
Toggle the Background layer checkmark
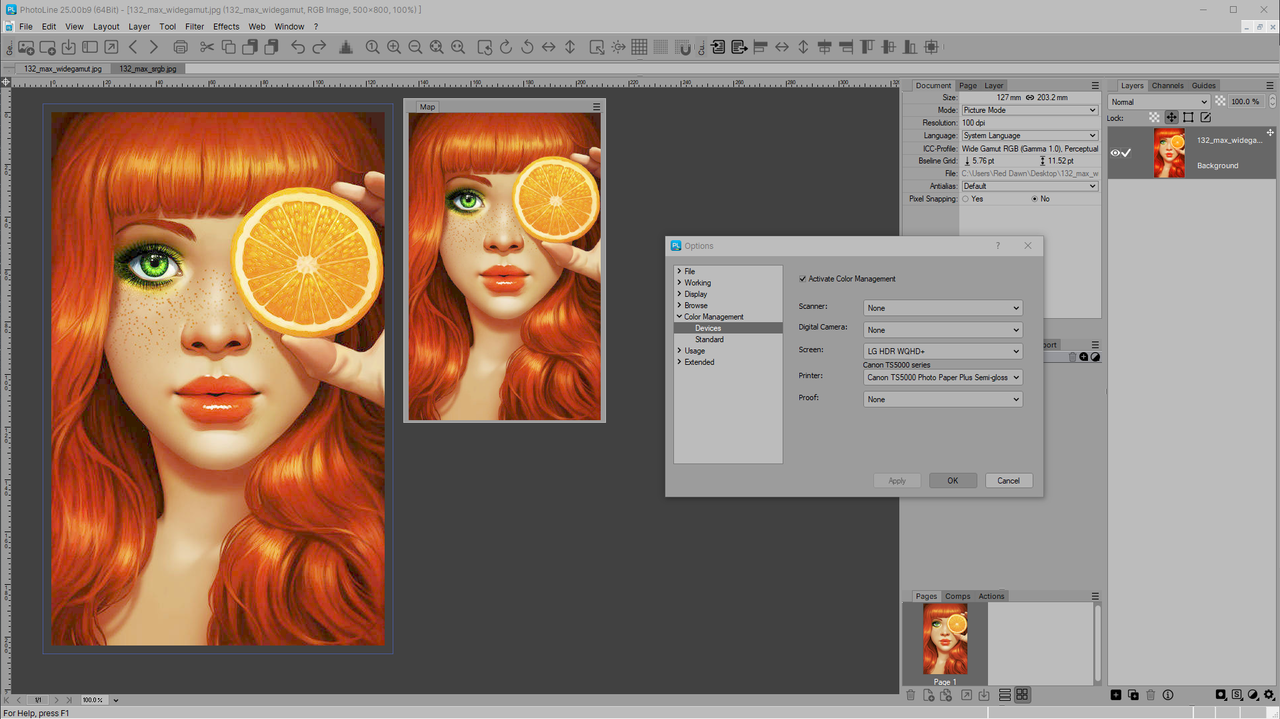[1127, 153]
